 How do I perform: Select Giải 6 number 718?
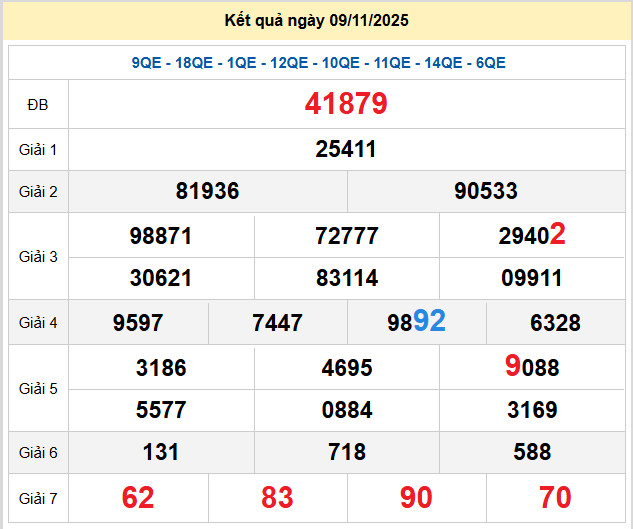coord(346,452)
